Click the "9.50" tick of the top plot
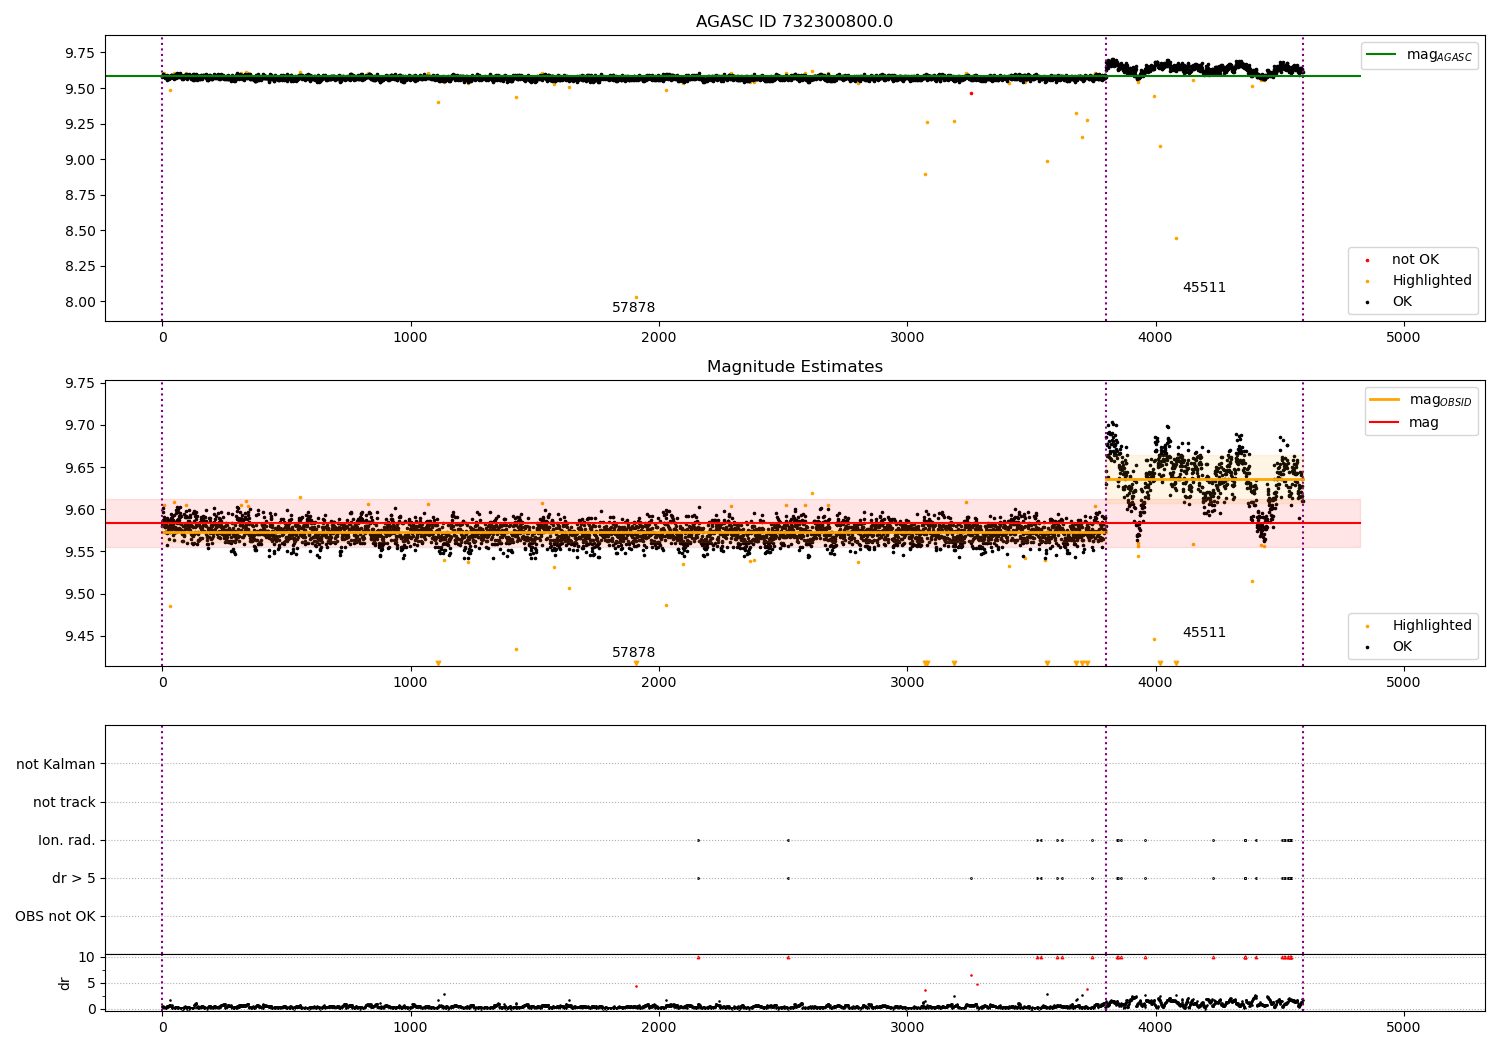 [82, 89]
